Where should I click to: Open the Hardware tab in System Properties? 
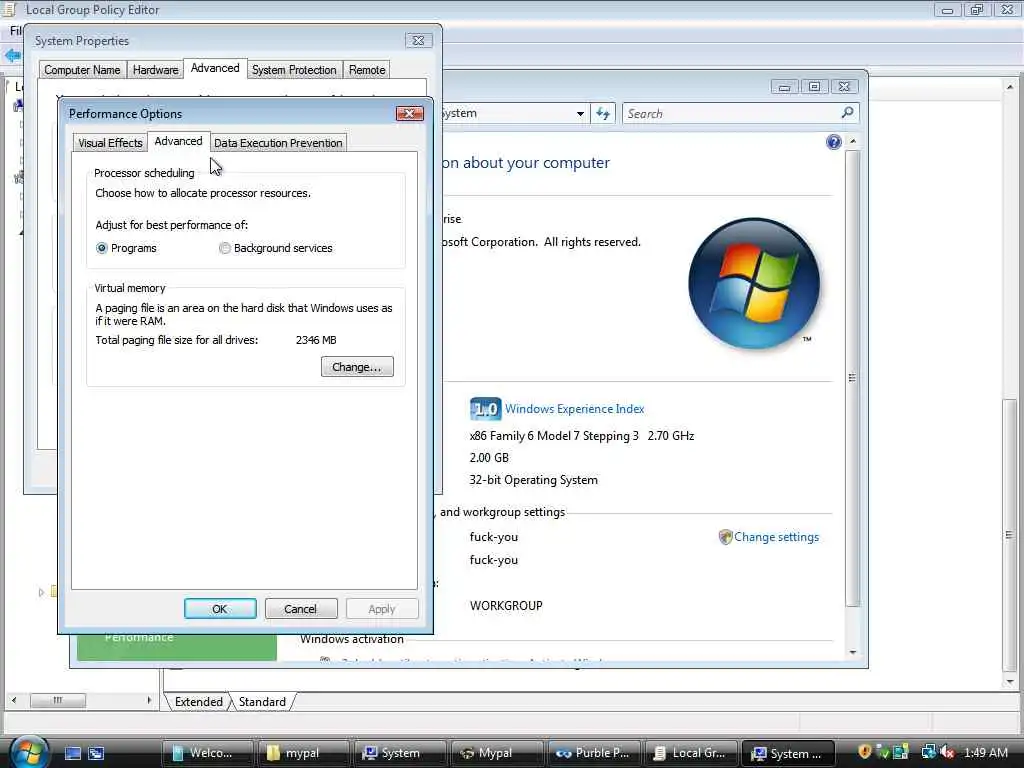155,70
